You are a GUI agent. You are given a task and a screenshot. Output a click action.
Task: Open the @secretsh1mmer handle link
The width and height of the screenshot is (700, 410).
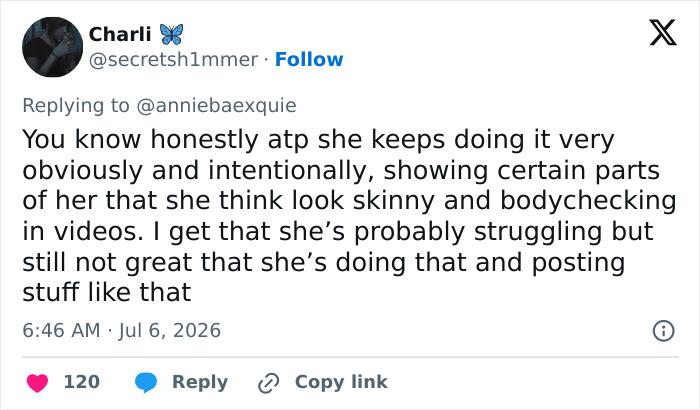click(x=173, y=60)
